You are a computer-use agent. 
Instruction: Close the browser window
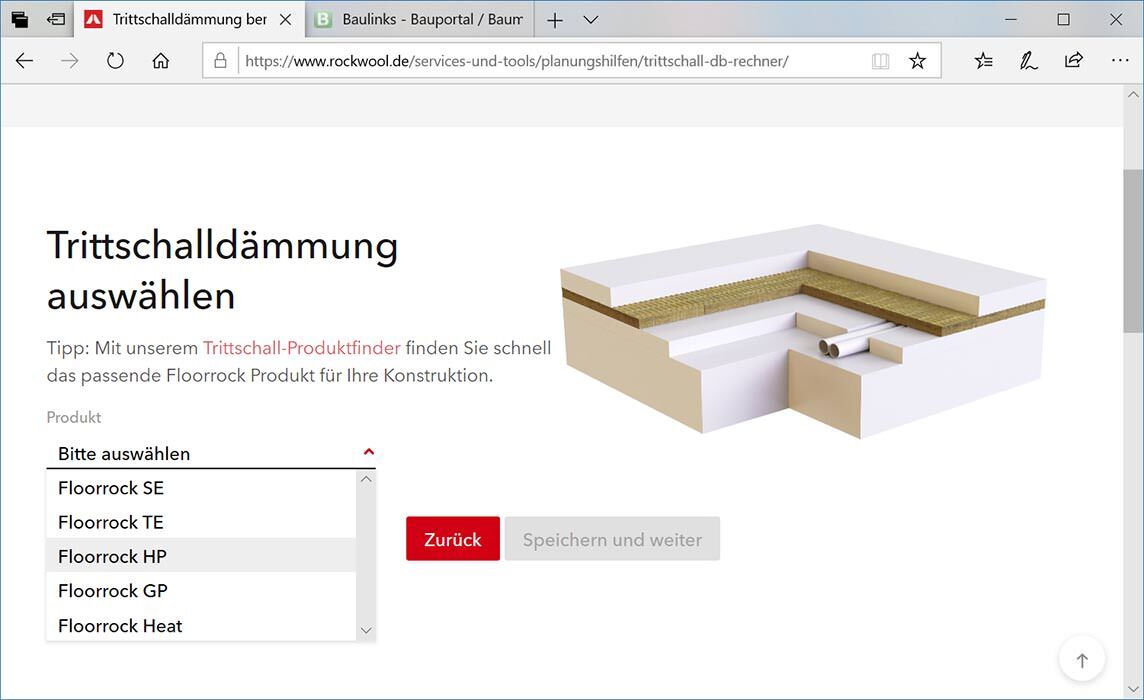tap(1116, 20)
